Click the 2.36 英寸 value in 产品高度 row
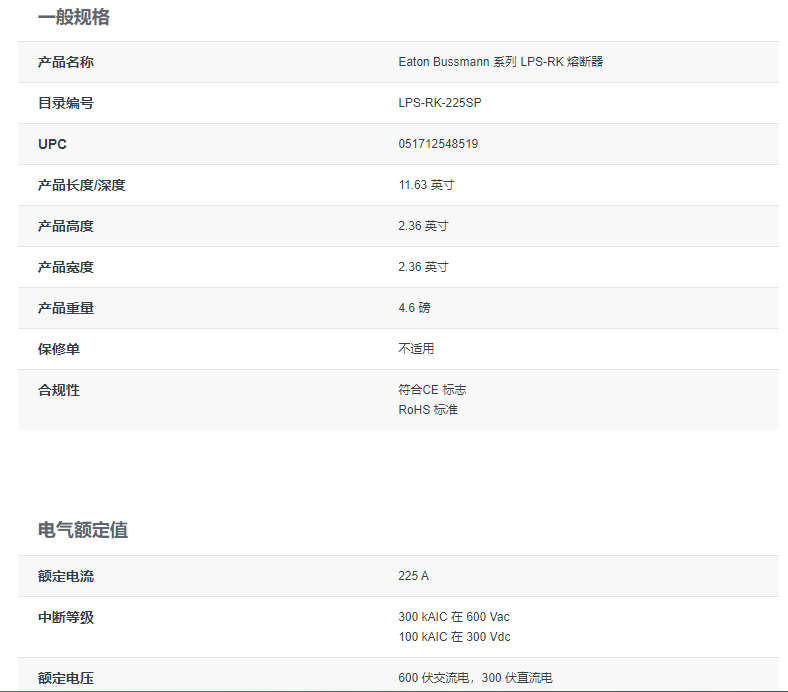 [x=423, y=226]
